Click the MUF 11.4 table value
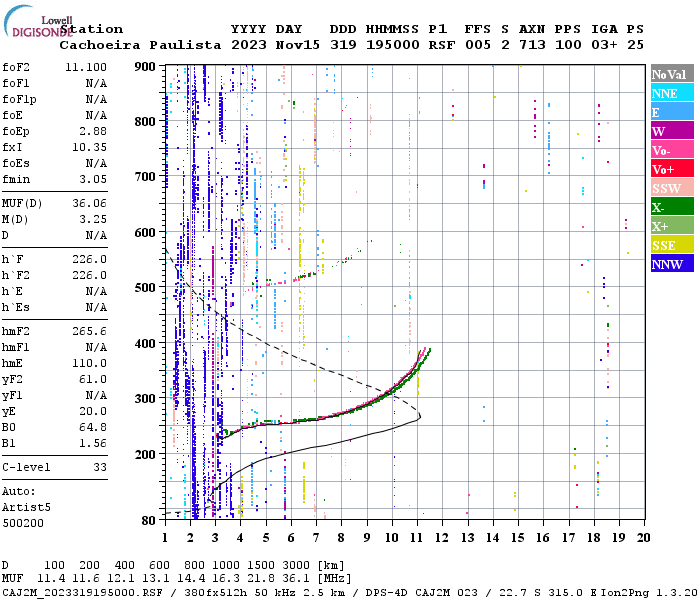 point(51,579)
